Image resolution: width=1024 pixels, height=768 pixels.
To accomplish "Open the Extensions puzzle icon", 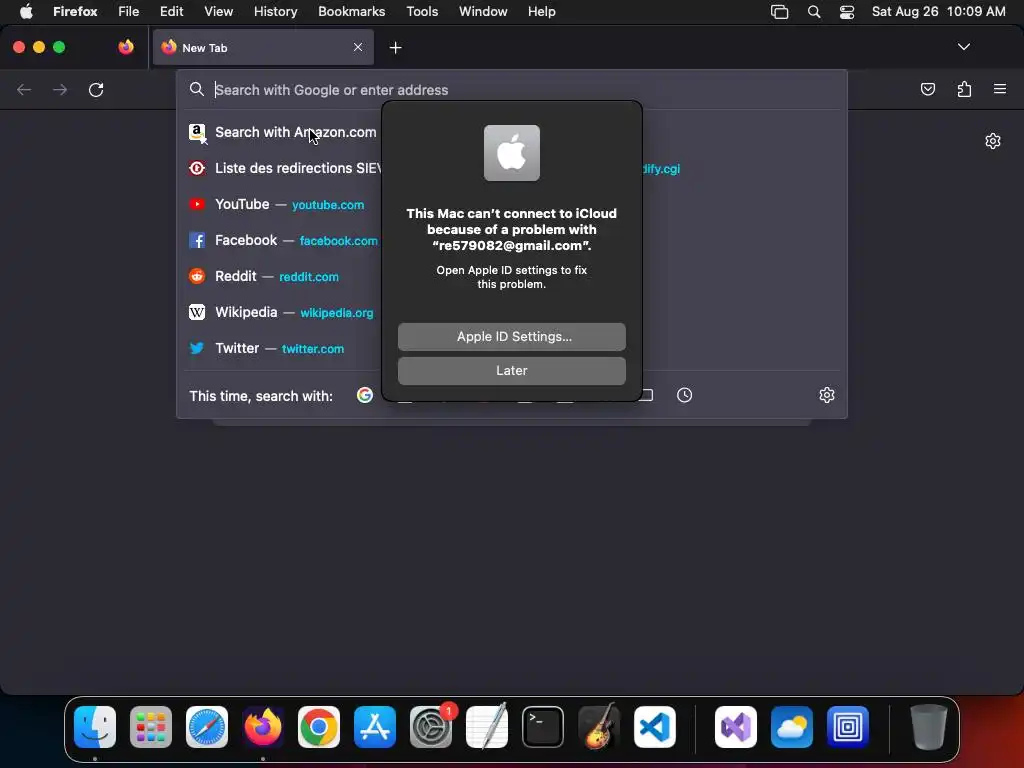I will pos(964,89).
